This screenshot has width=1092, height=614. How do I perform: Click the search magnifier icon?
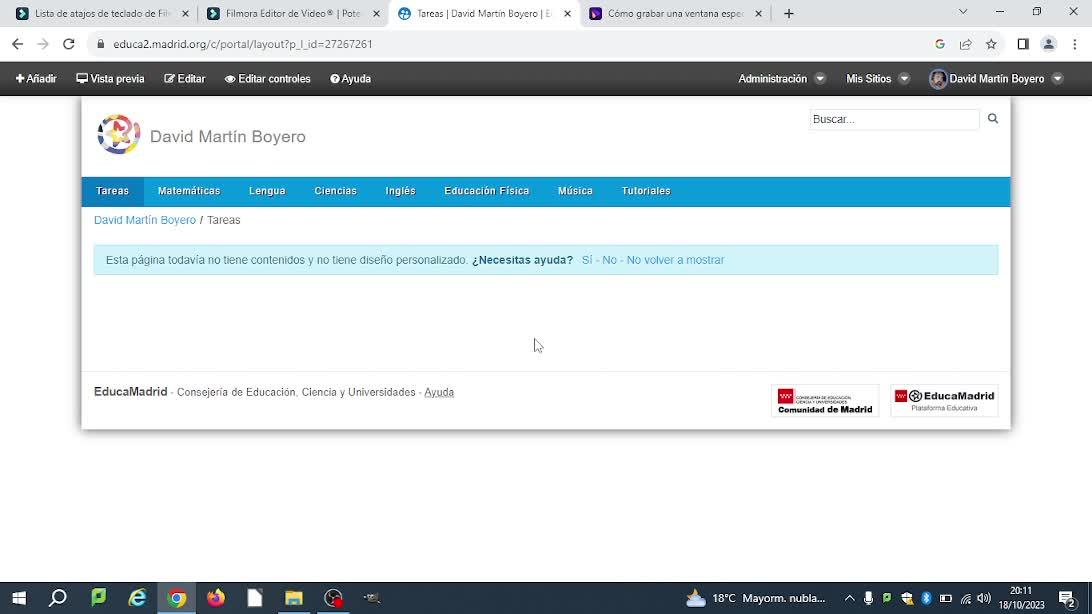pyautogui.click(x=992, y=119)
